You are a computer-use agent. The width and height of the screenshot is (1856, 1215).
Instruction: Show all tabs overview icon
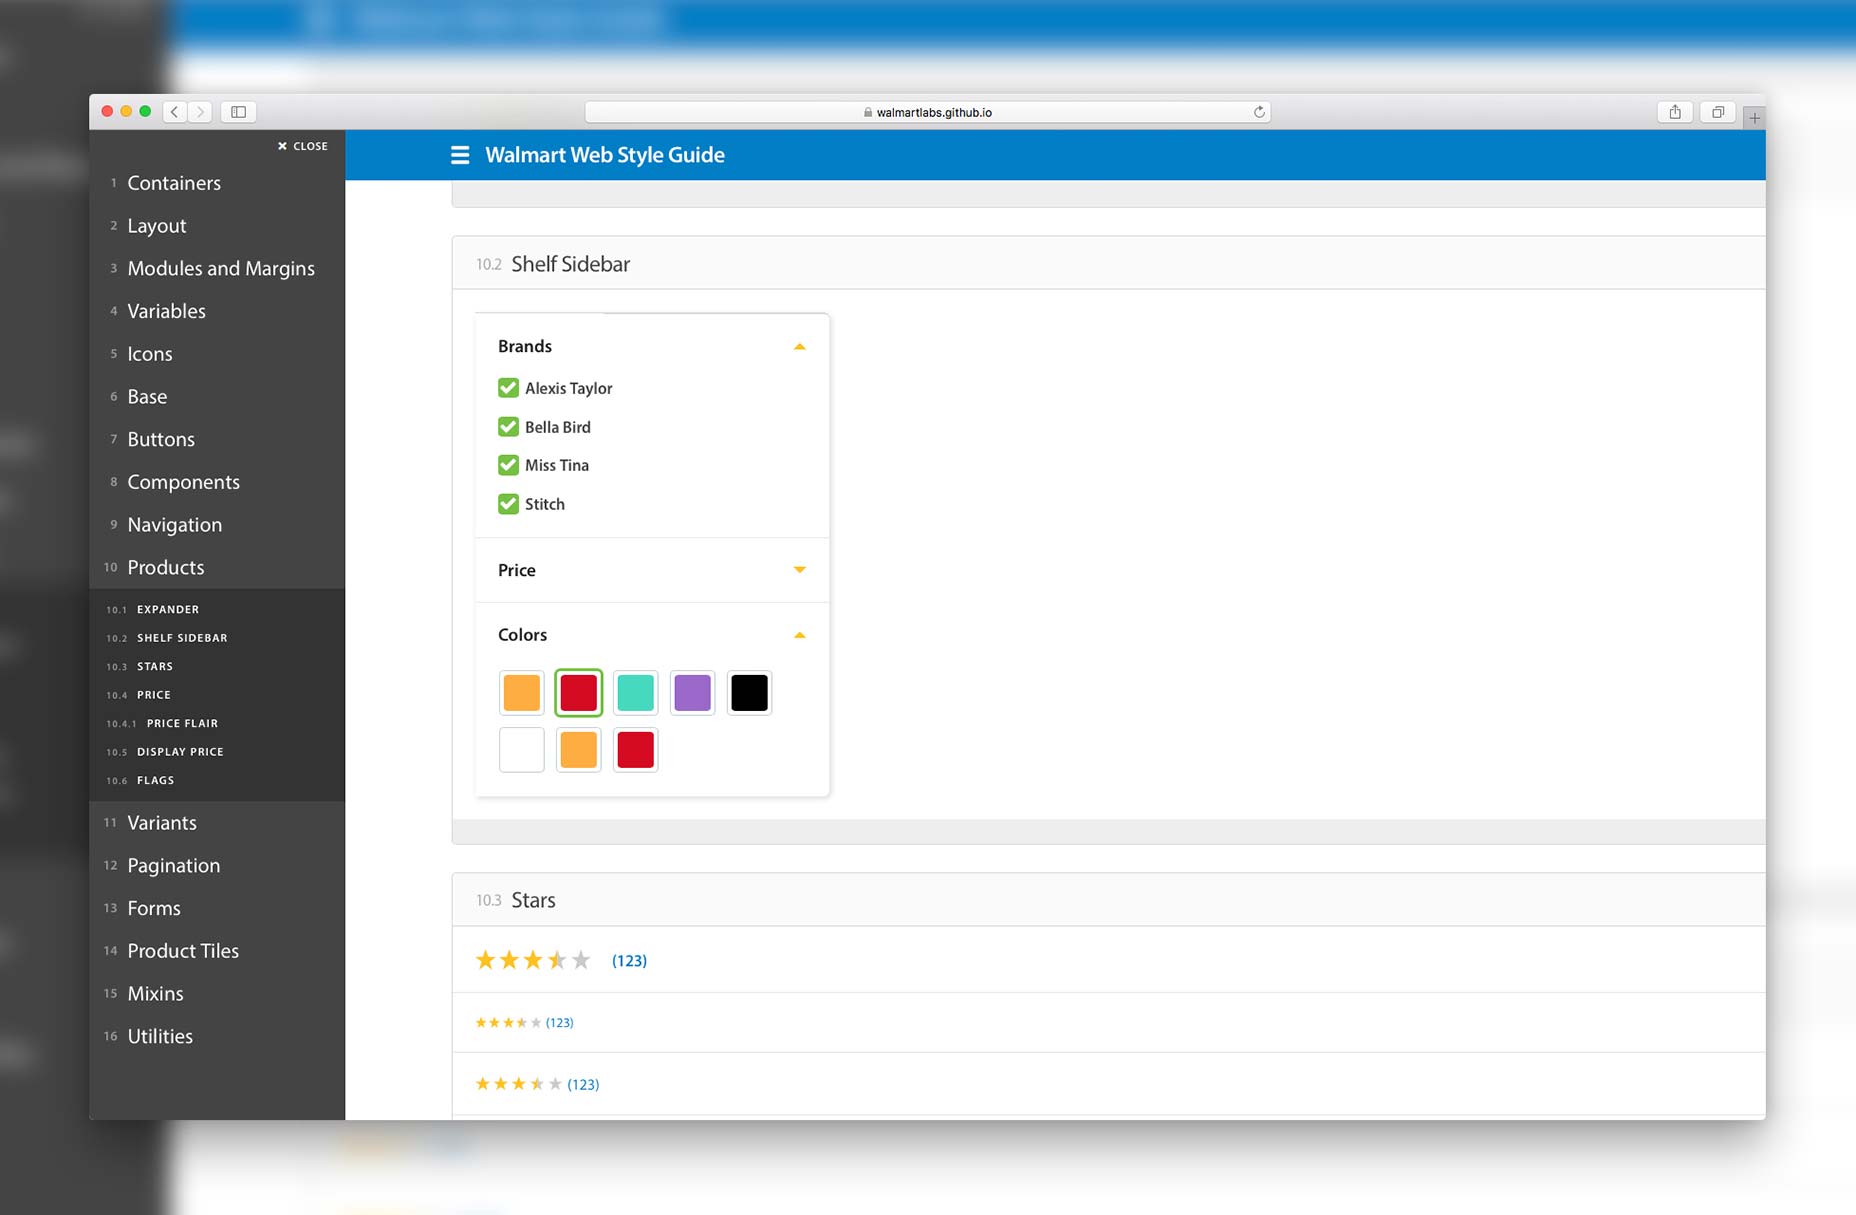tap(1718, 112)
